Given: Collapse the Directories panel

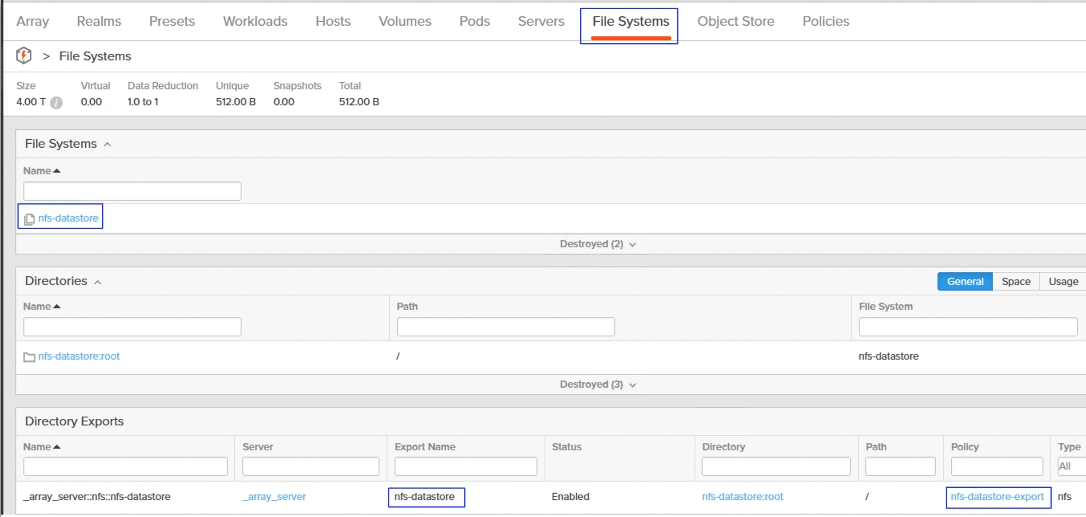Looking at the screenshot, I should coord(98,281).
